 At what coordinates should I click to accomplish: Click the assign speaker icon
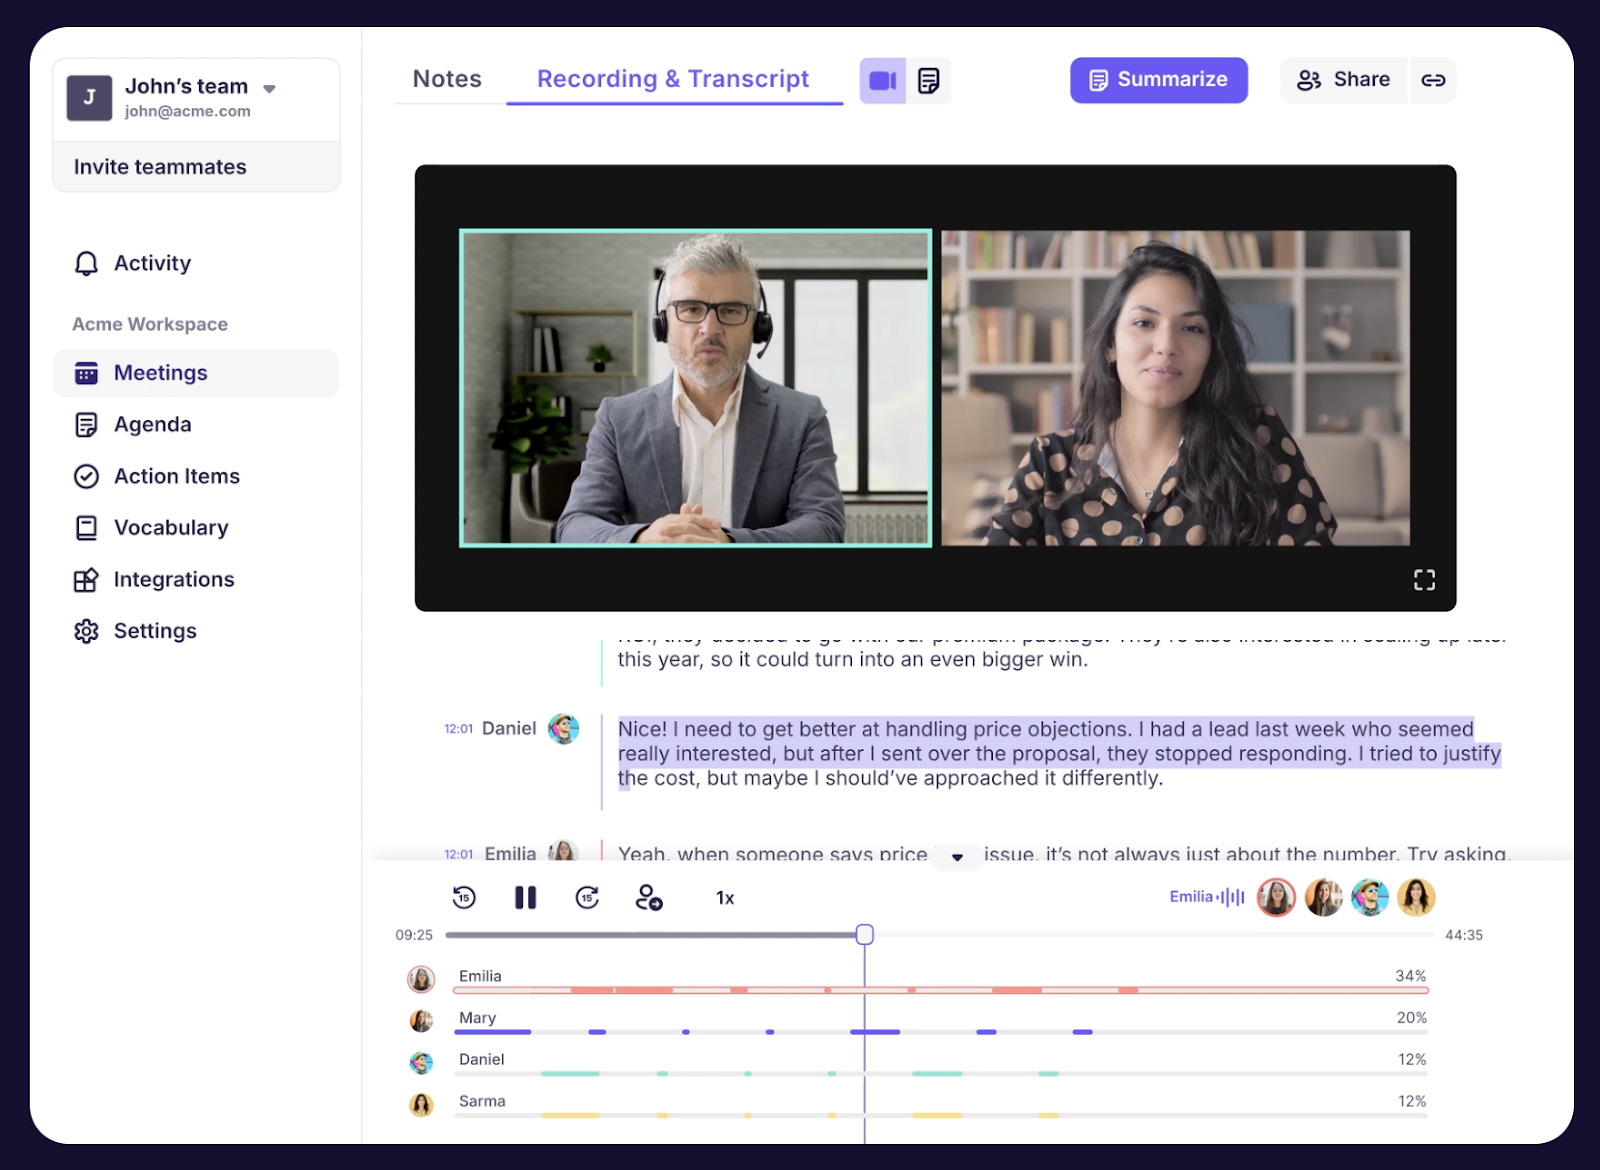click(649, 897)
